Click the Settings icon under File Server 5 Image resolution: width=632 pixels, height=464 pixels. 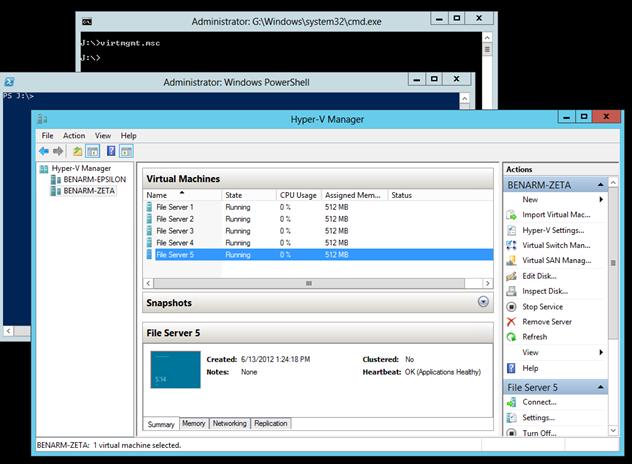(x=511, y=418)
